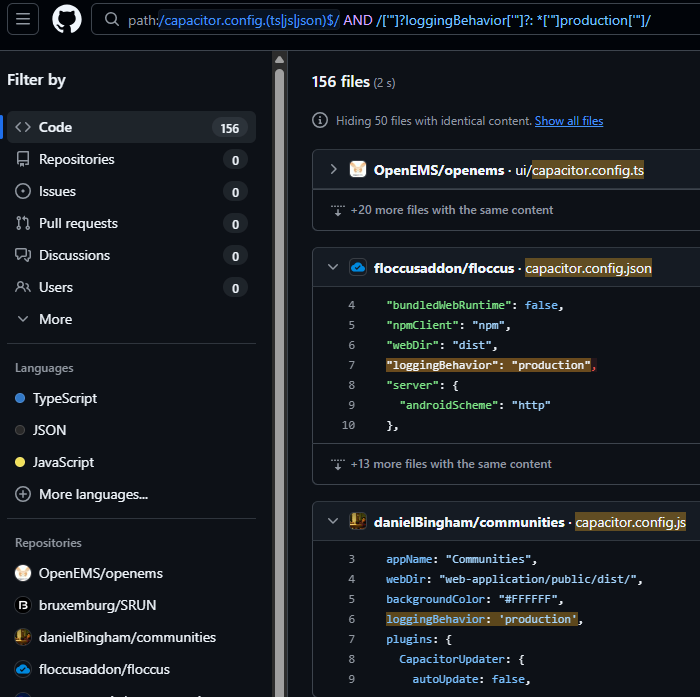
Task: Collapse the floccusaddon/floccus result
Action: (333, 268)
